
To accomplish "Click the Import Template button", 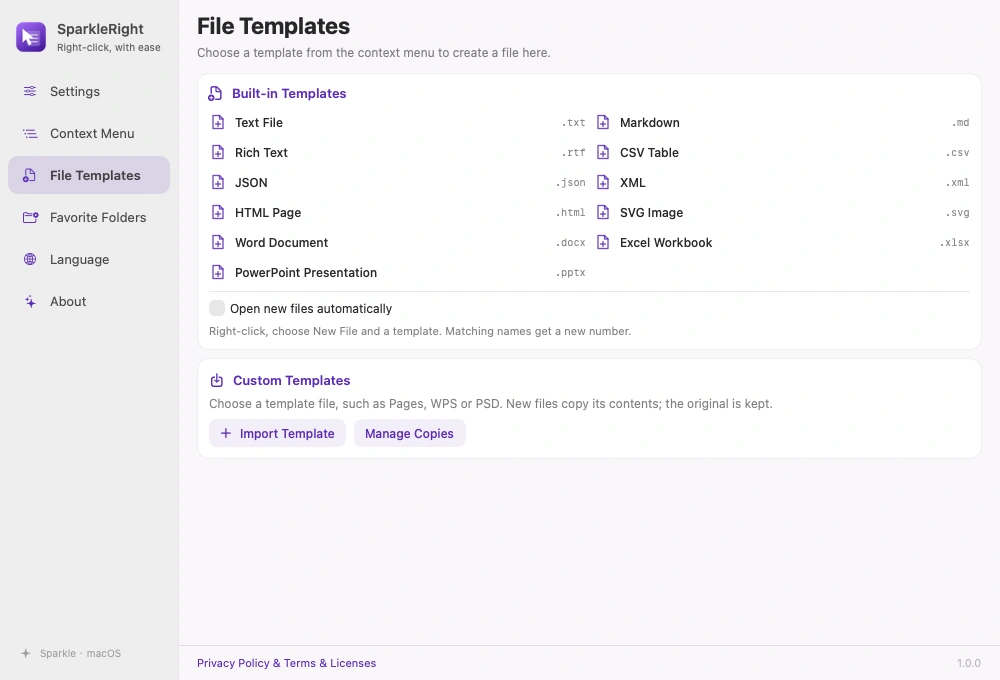I will coord(277,433).
